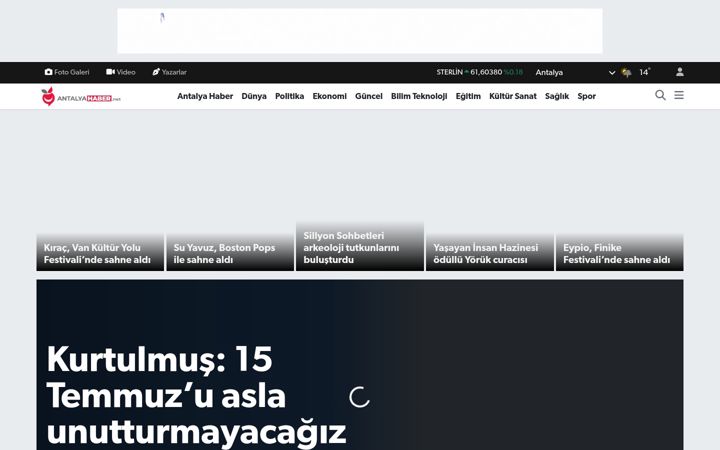Open the Antalya city weather dropdown
Screen dimensions: 720x450
[x=575, y=73]
